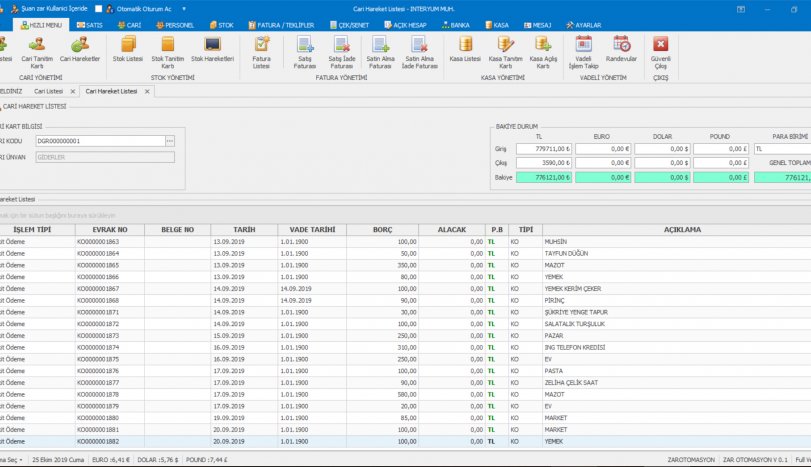
Task: Open Vadeli İşlem Takip icon
Action: (583, 52)
